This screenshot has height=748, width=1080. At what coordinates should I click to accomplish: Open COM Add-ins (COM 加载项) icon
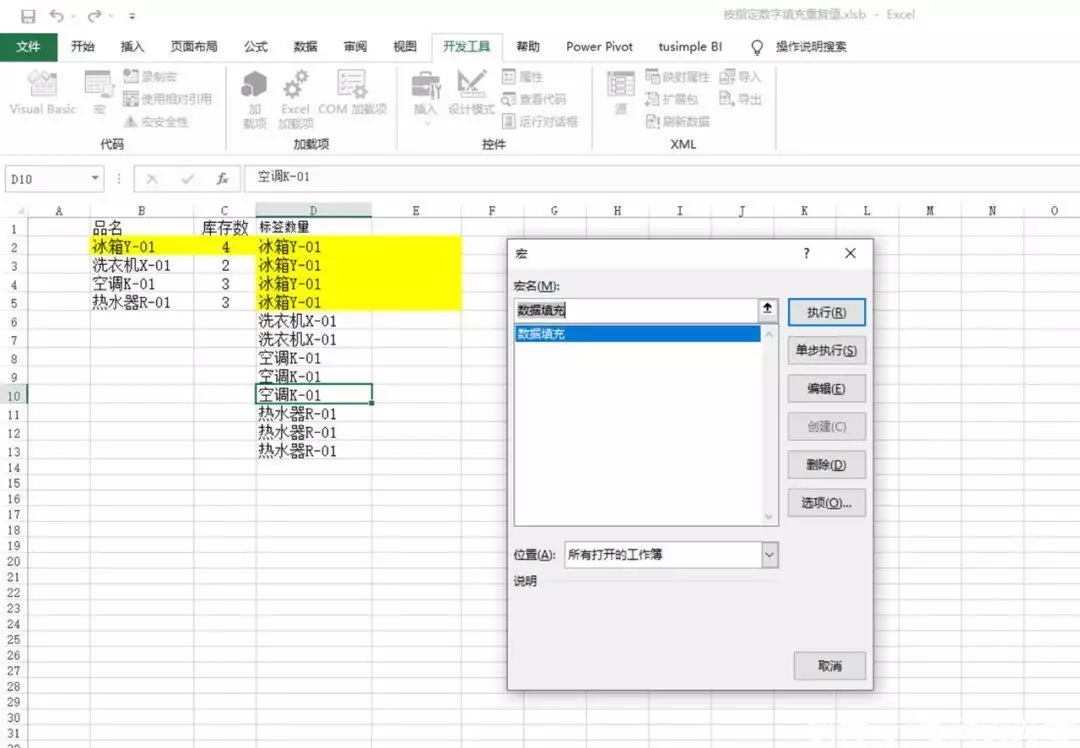click(352, 92)
